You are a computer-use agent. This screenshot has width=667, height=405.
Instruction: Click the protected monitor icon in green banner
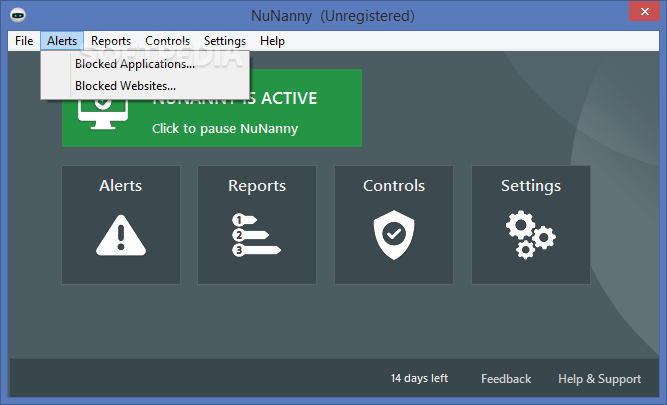(103, 114)
